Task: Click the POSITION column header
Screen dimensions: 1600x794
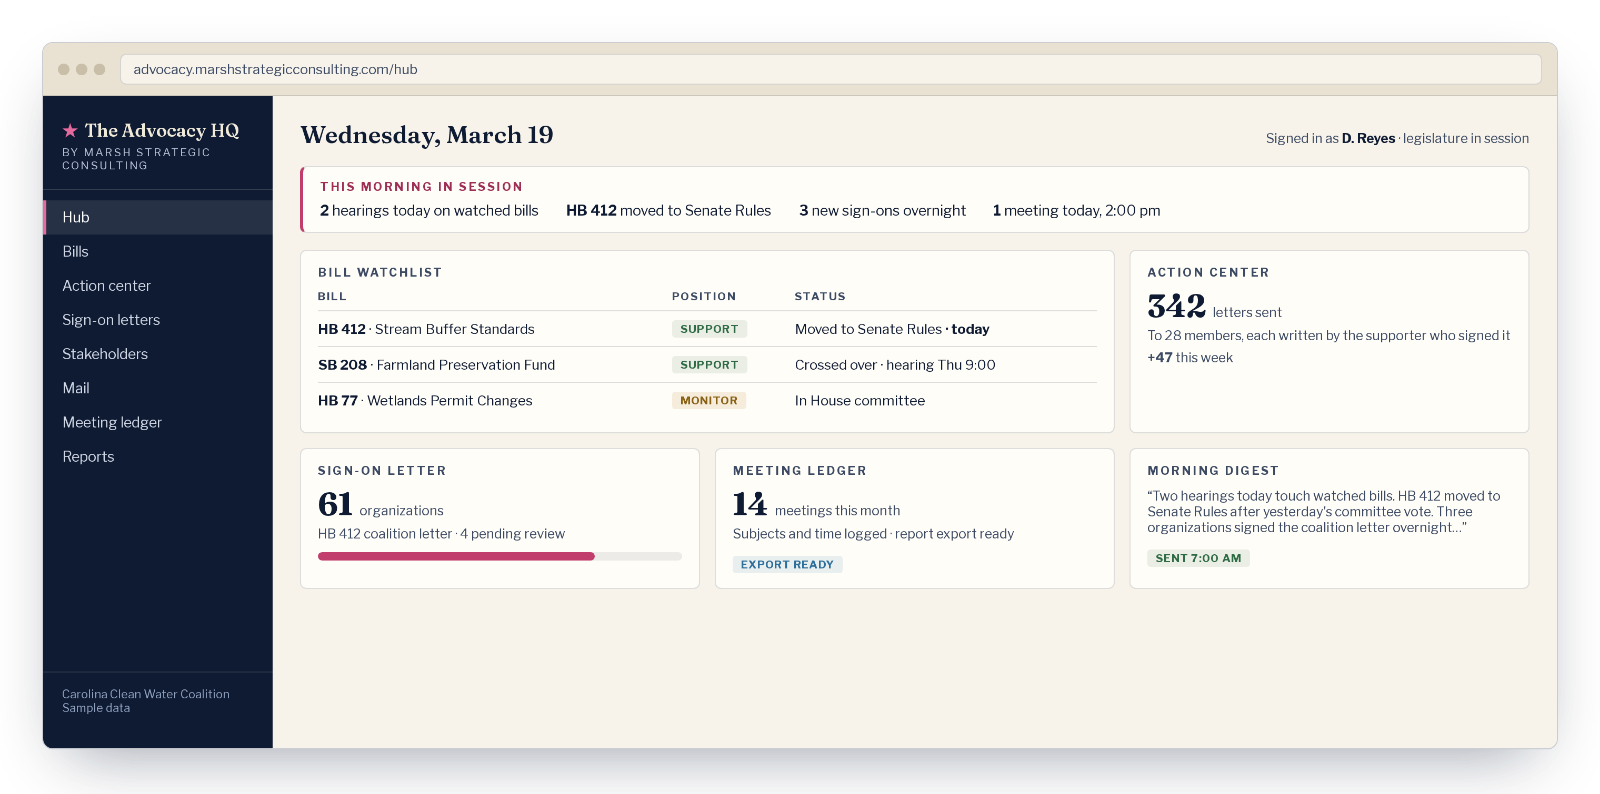Action: point(704,297)
